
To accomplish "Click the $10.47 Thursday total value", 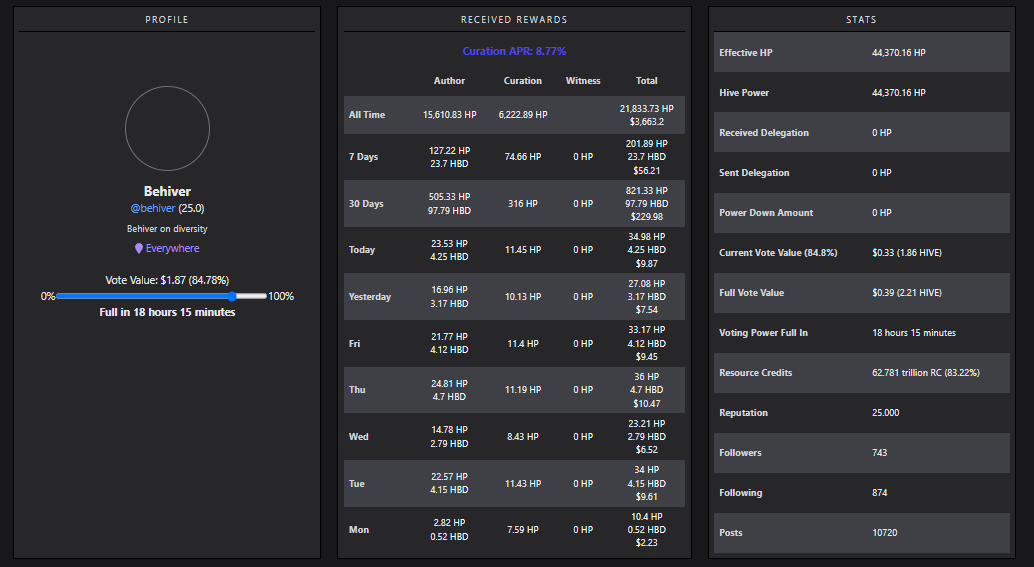I will click(x=646, y=403).
